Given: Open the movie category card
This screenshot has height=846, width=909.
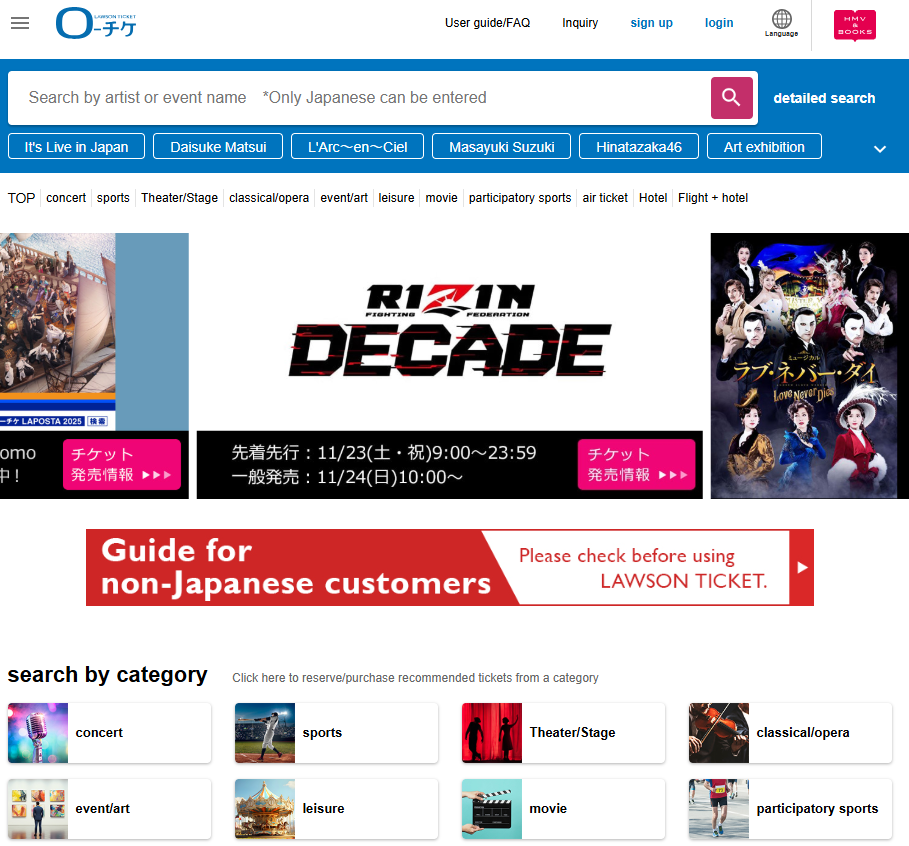Looking at the screenshot, I should point(563,809).
